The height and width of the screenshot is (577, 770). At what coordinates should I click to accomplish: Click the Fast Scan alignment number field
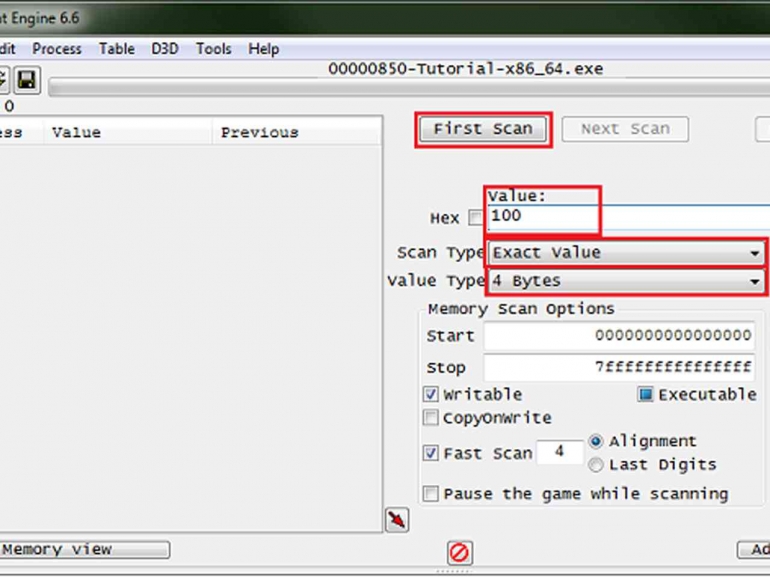pyautogui.click(x=559, y=452)
